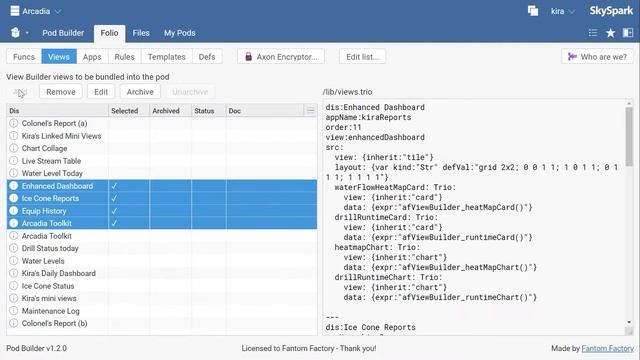
Task: Open the My Pods tab
Action: point(180,33)
